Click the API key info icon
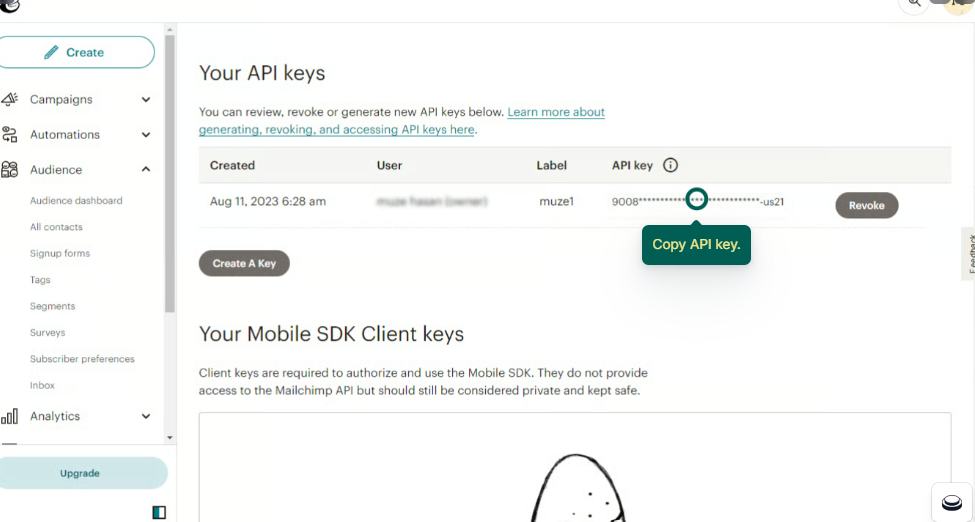Image resolution: width=975 pixels, height=522 pixels. click(670, 165)
